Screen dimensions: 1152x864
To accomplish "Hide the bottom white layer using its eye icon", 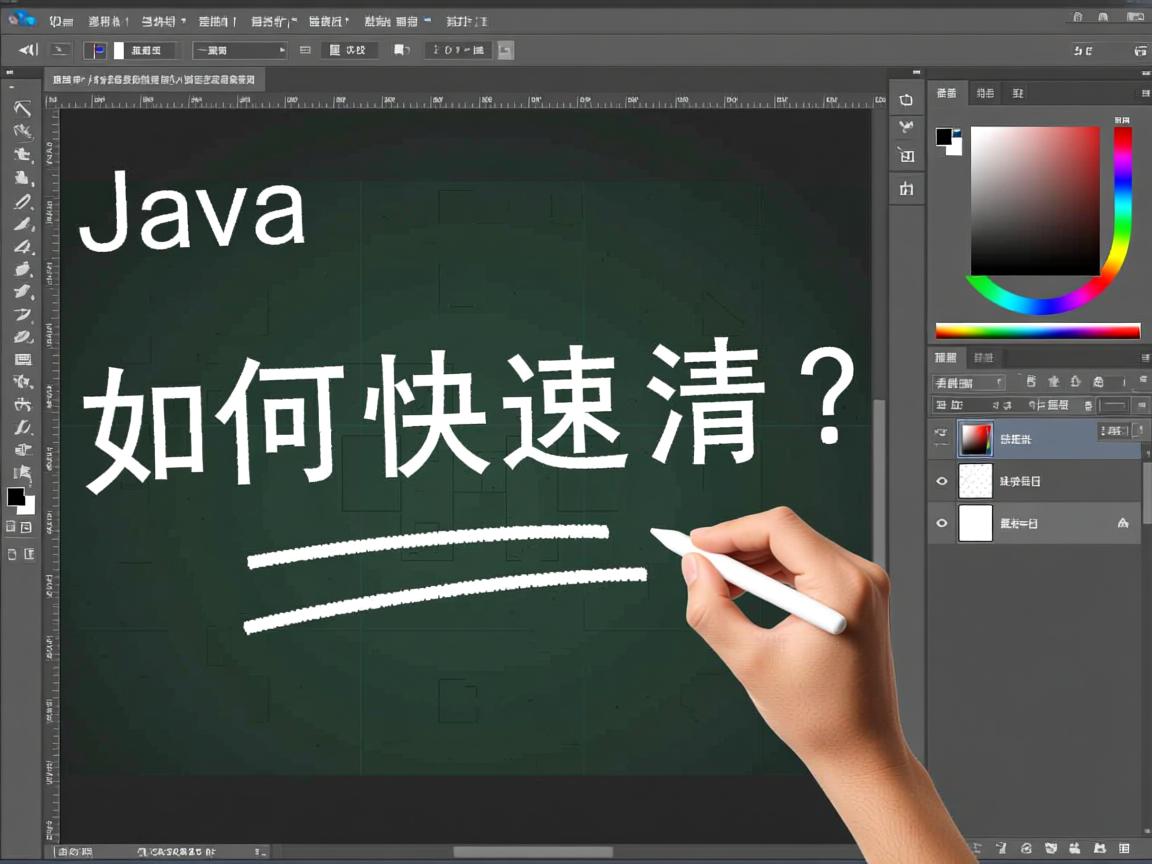I will tap(941, 523).
